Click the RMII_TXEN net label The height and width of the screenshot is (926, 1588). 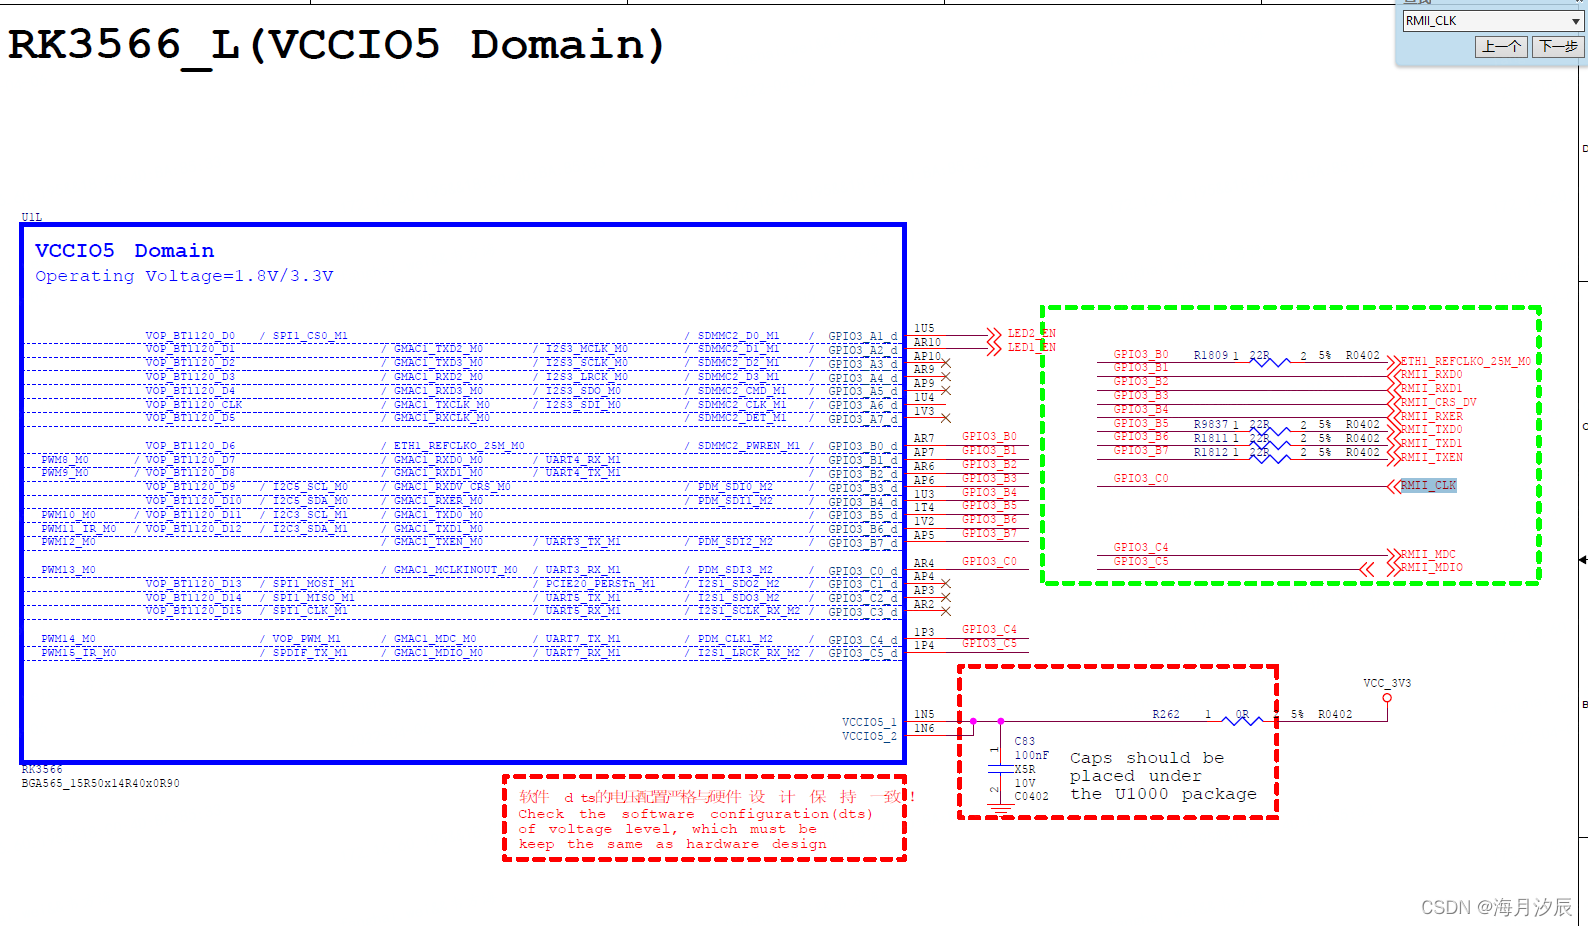tap(1431, 457)
